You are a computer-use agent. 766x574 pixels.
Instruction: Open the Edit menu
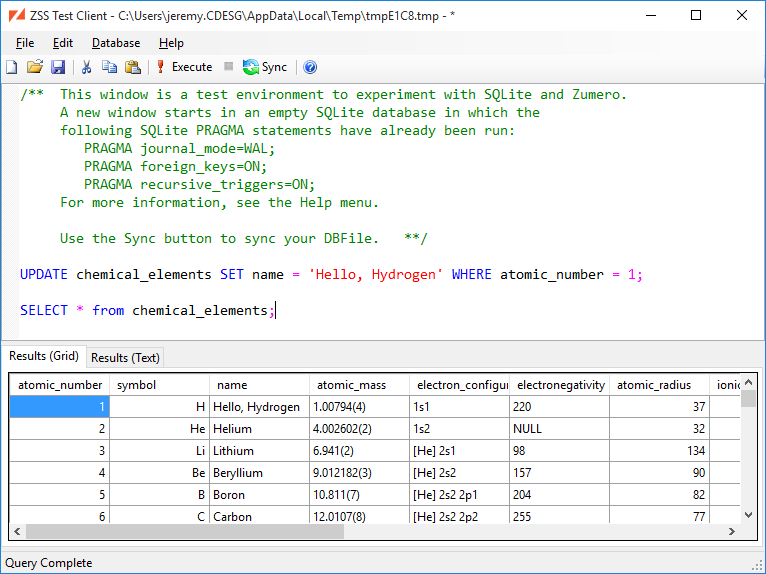[x=63, y=43]
